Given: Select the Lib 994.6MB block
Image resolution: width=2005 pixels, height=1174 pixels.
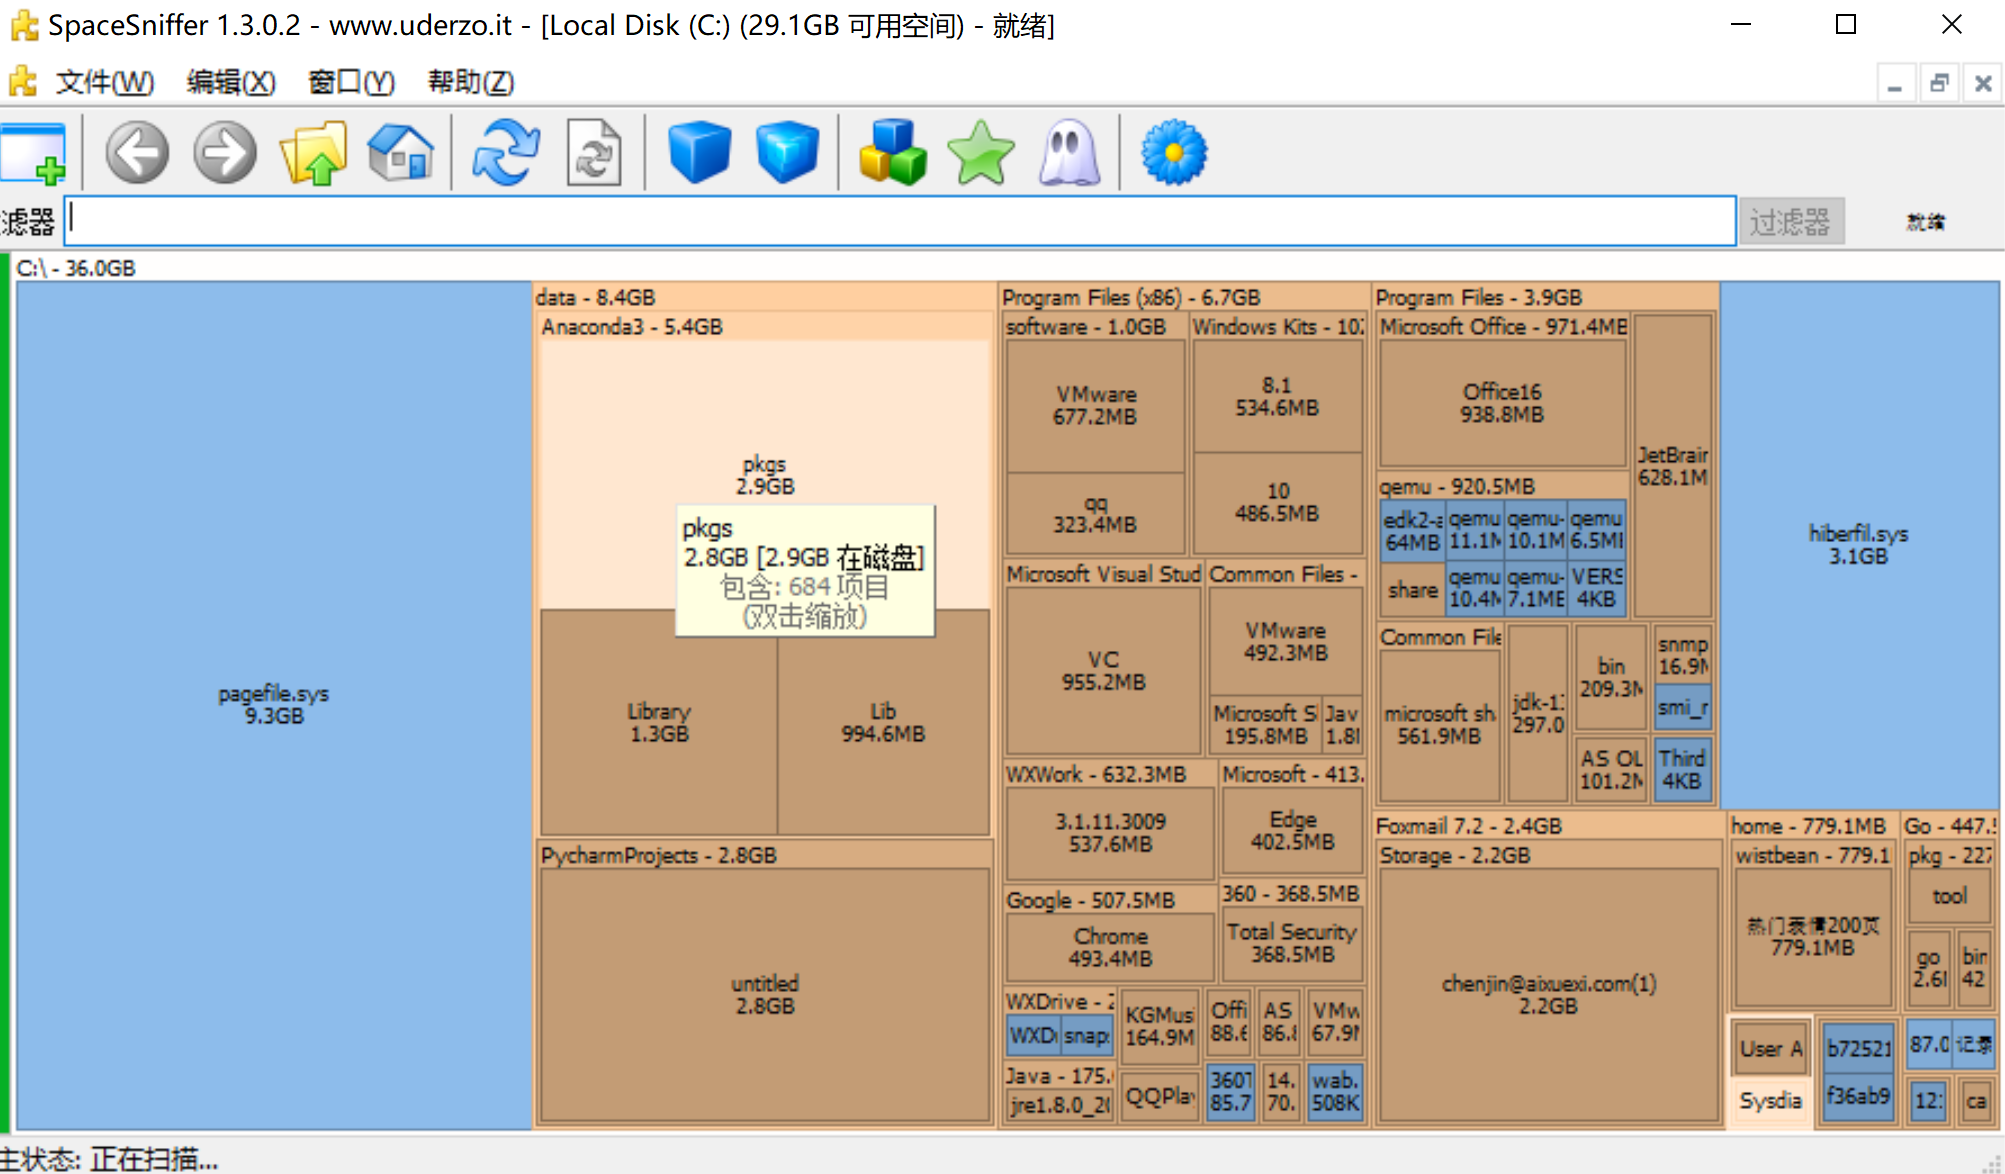Looking at the screenshot, I should [883, 722].
